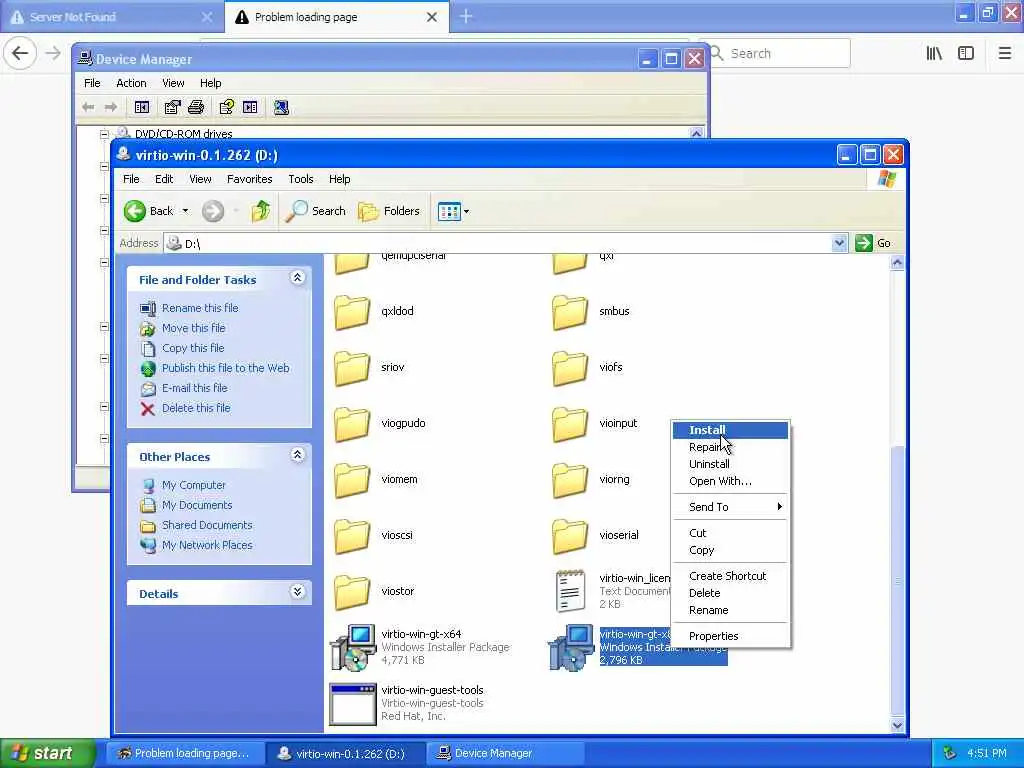The width and height of the screenshot is (1024, 768).
Task: Select the viomem folder icon
Action: pos(352,480)
